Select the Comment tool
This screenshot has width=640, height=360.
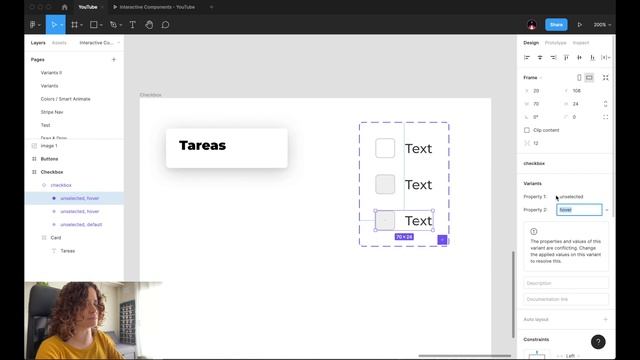pos(165,25)
